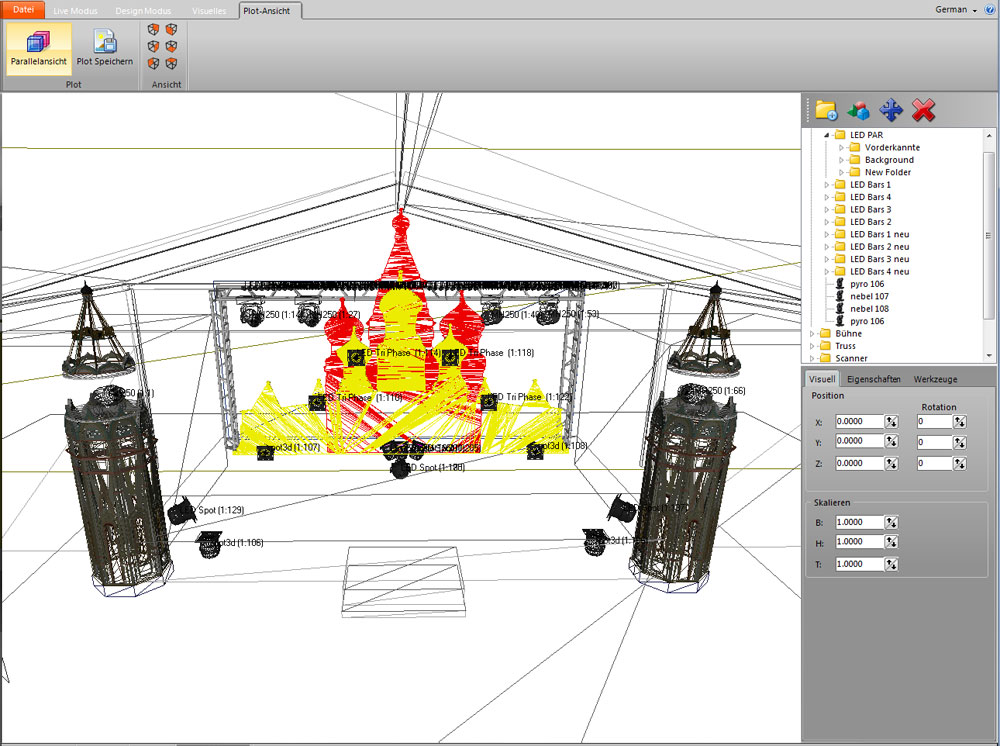Click the moving head labeled (1:27) under truss
Screen dimensions: 1000x746
click(309, 311)
